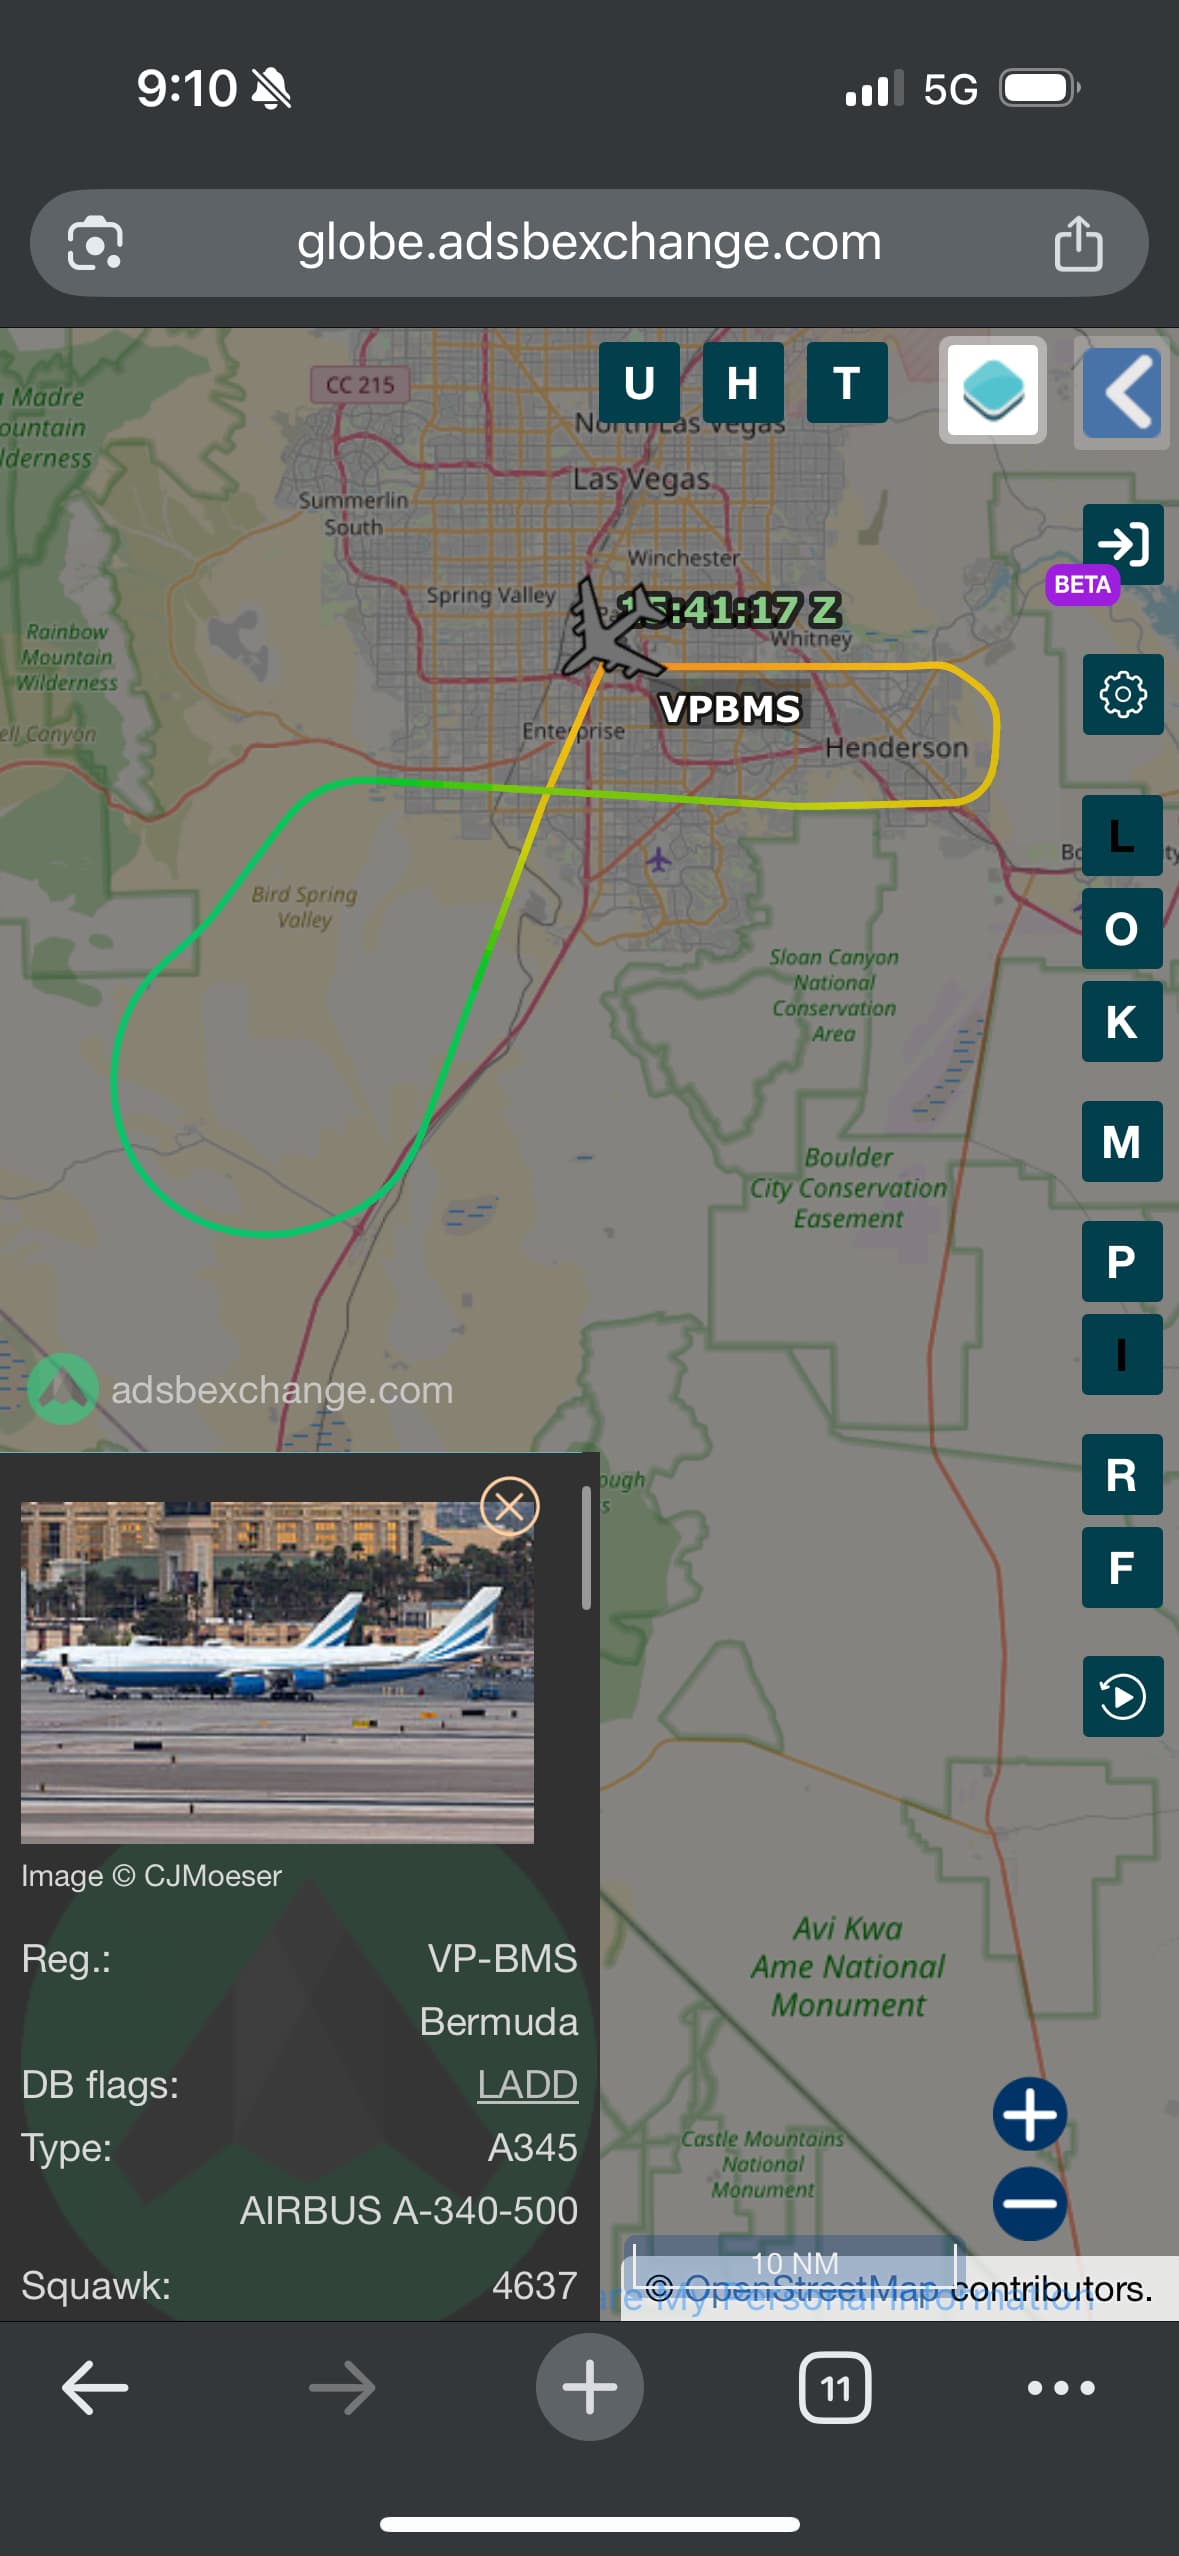Collapse sidebar with the left chevron button
The image size is (1179, 2556).
[x=1122, y=392]
